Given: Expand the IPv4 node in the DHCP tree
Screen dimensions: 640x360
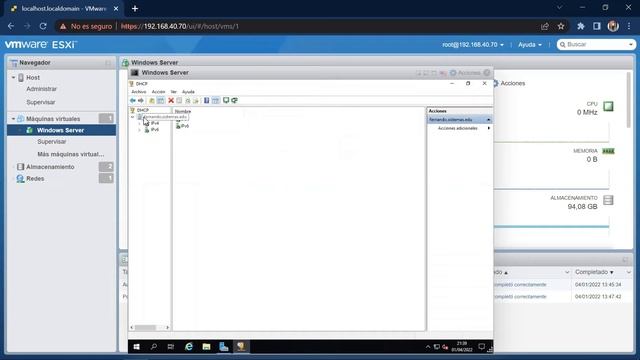Looking at the screenshot, I should coord(140,123).
